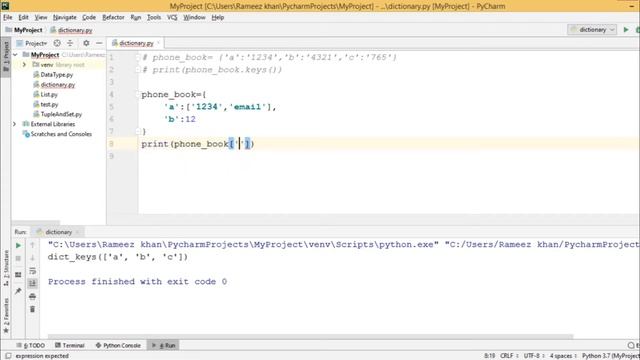Open the File menu
640x360 pixels.
click(x=8, y=17)
